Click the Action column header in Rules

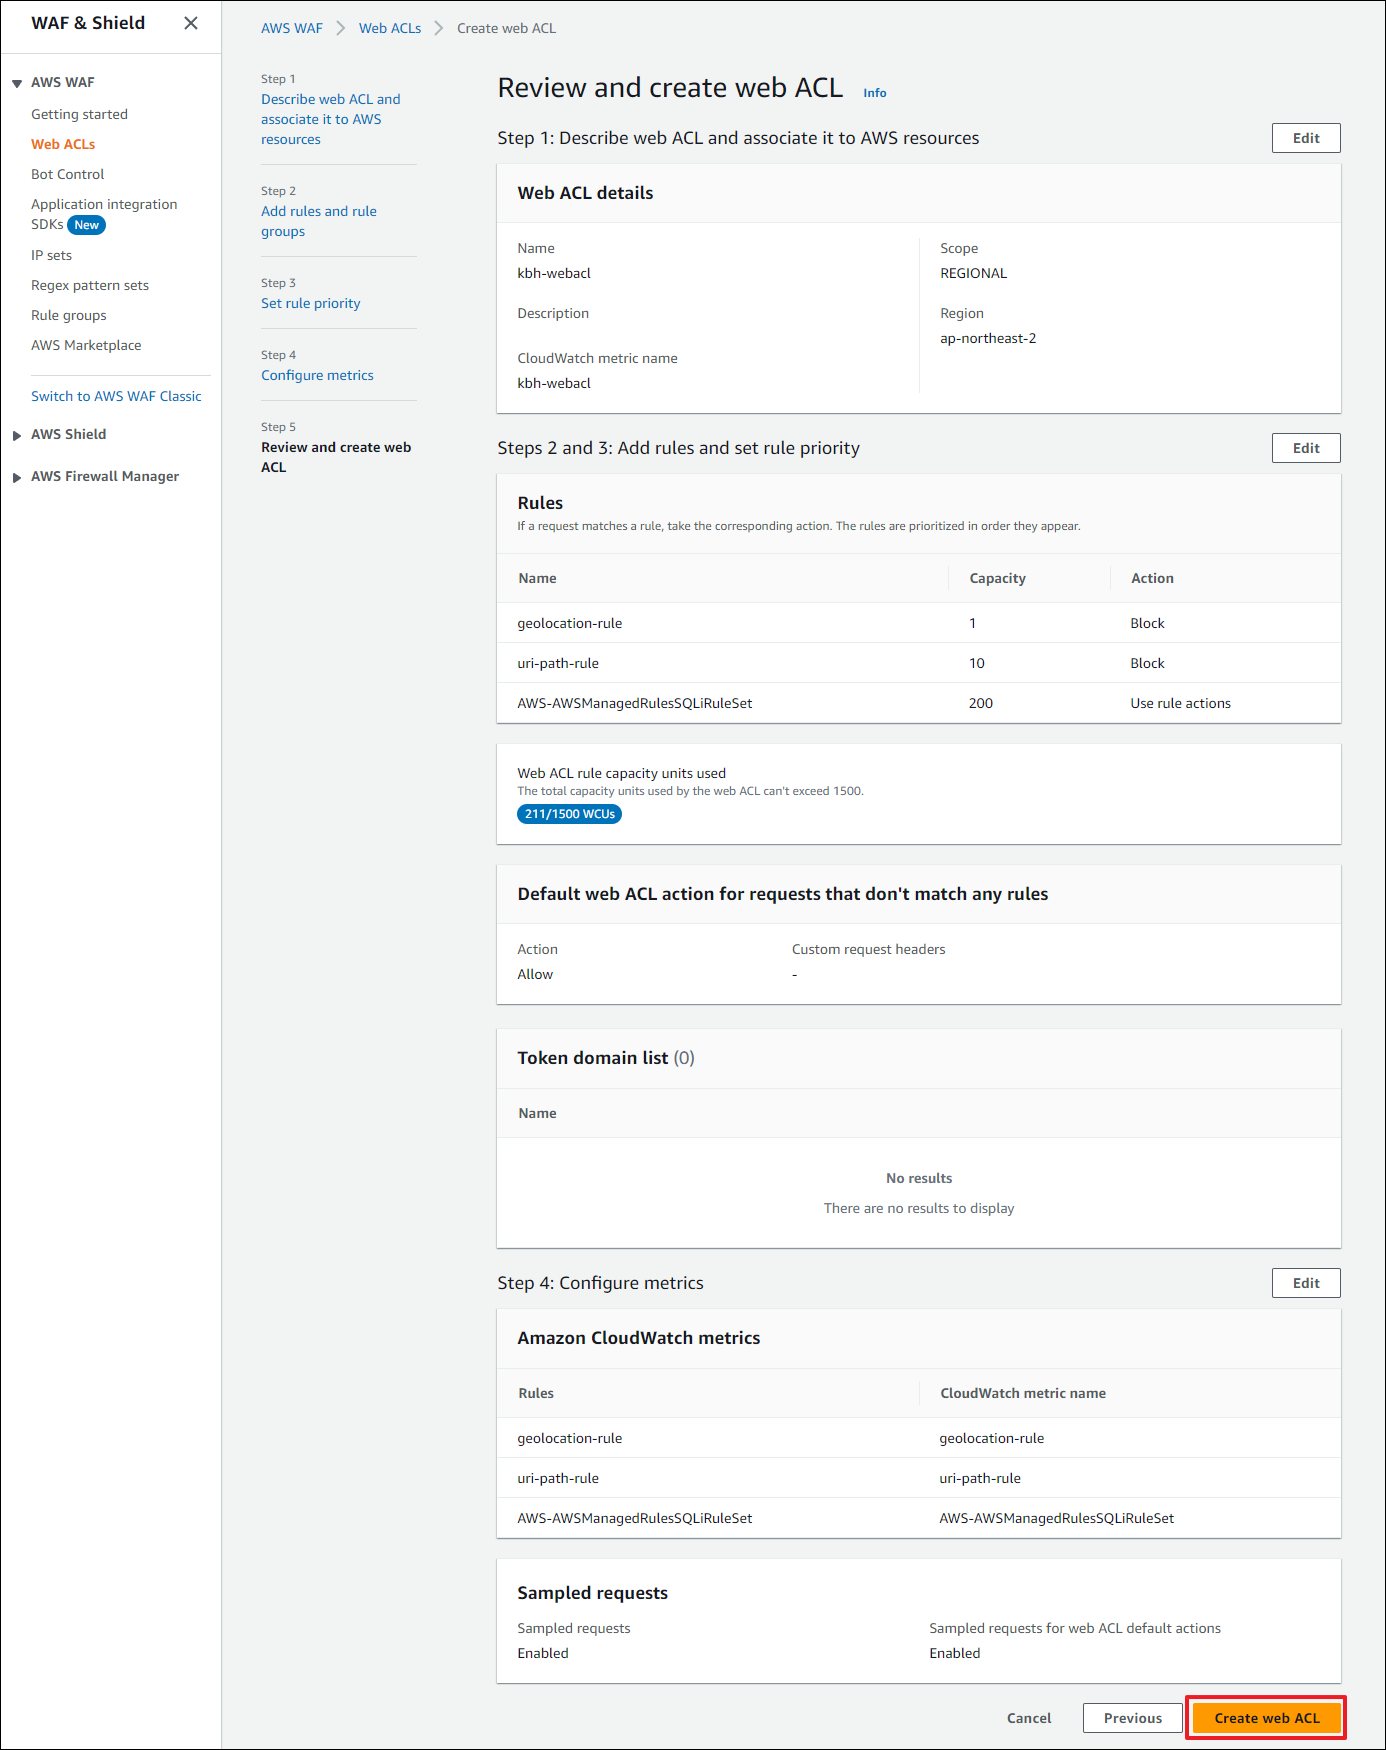tap(1152, 578)
